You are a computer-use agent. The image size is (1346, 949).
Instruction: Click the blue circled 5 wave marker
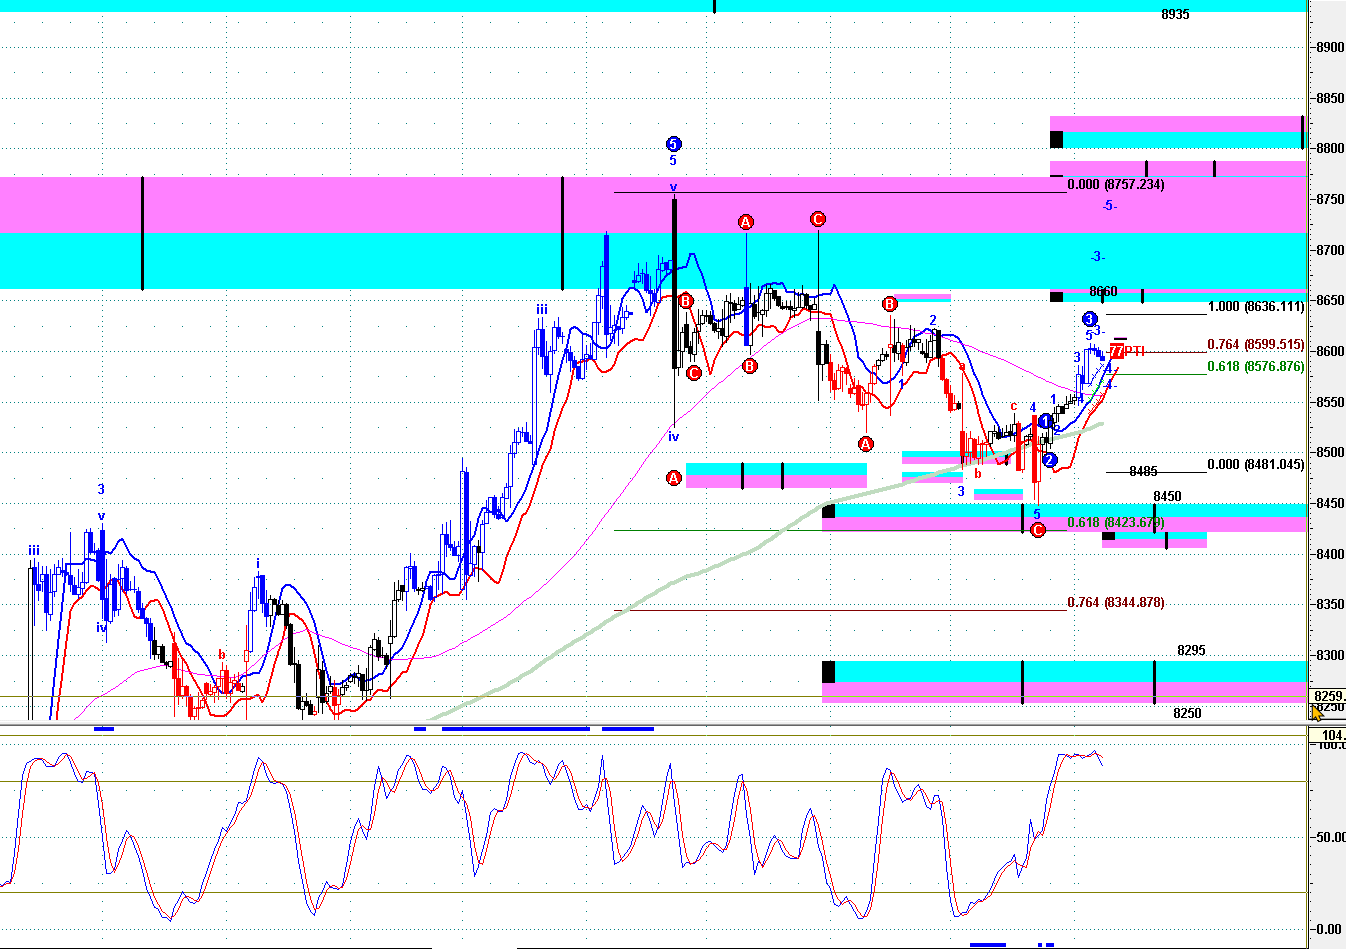[x=673, y=144]
